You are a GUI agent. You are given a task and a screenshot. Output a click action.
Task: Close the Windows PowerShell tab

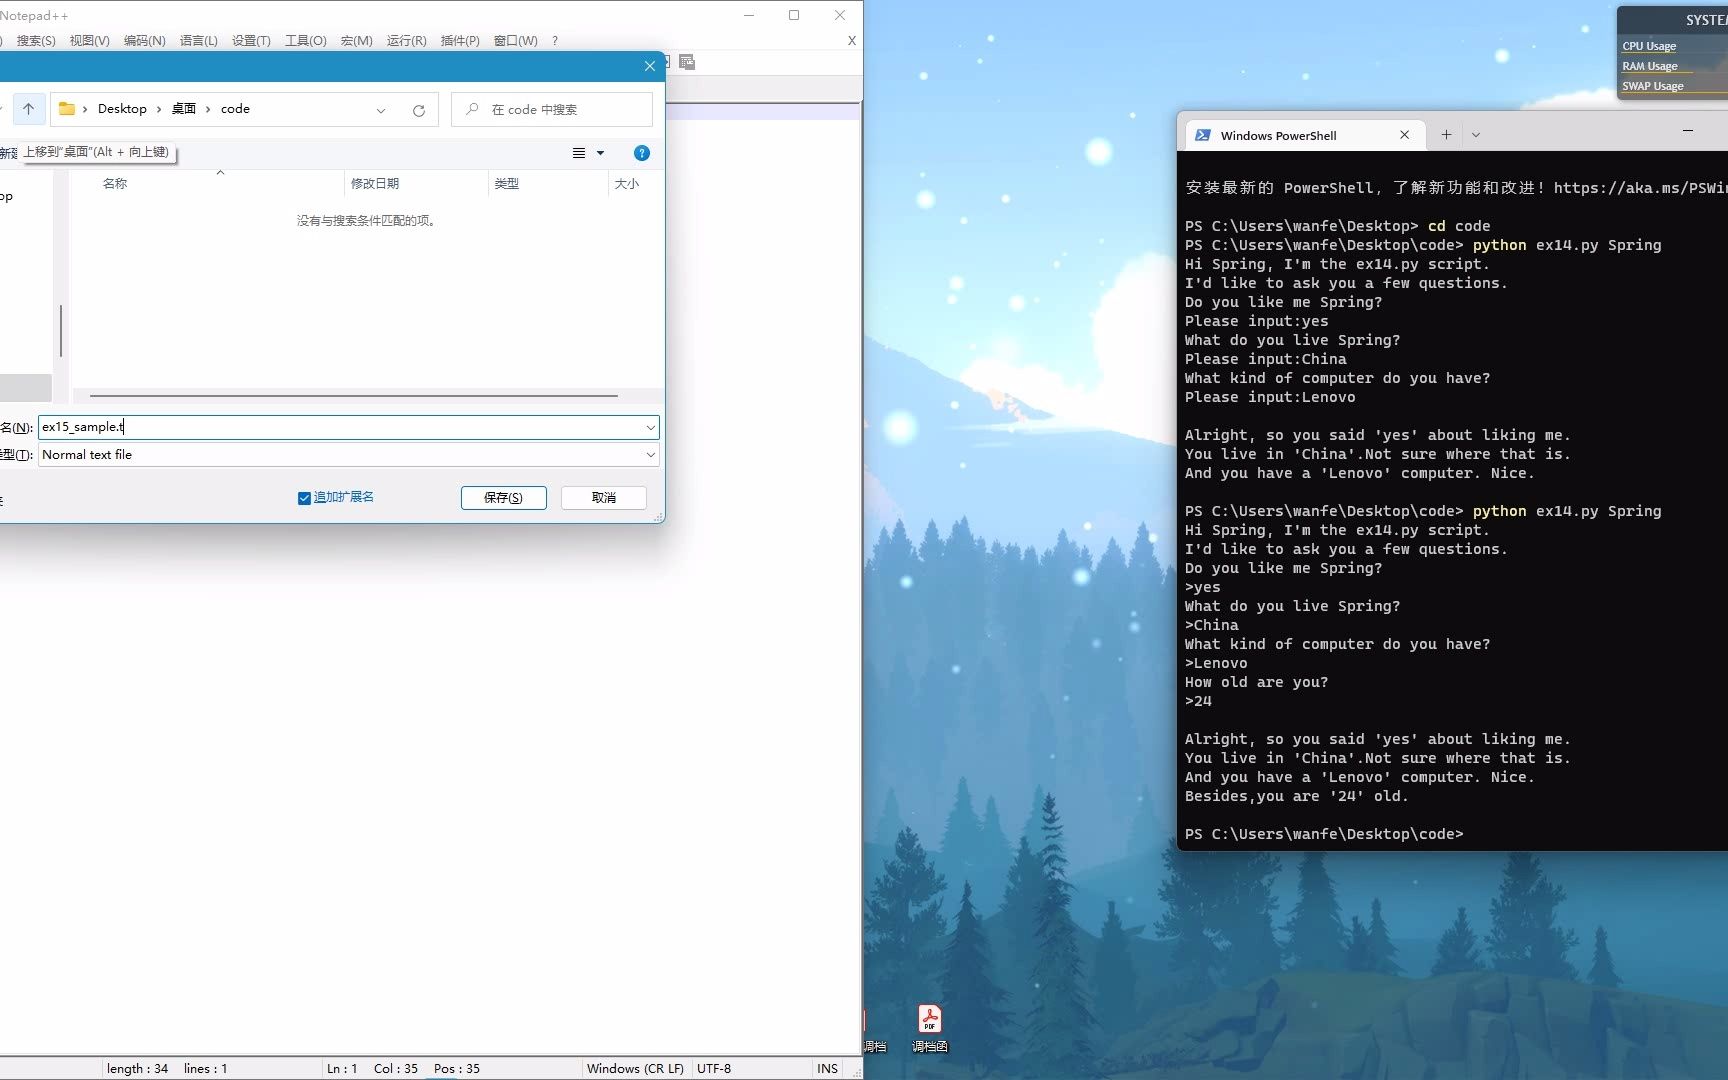(x=1404, y=135)
